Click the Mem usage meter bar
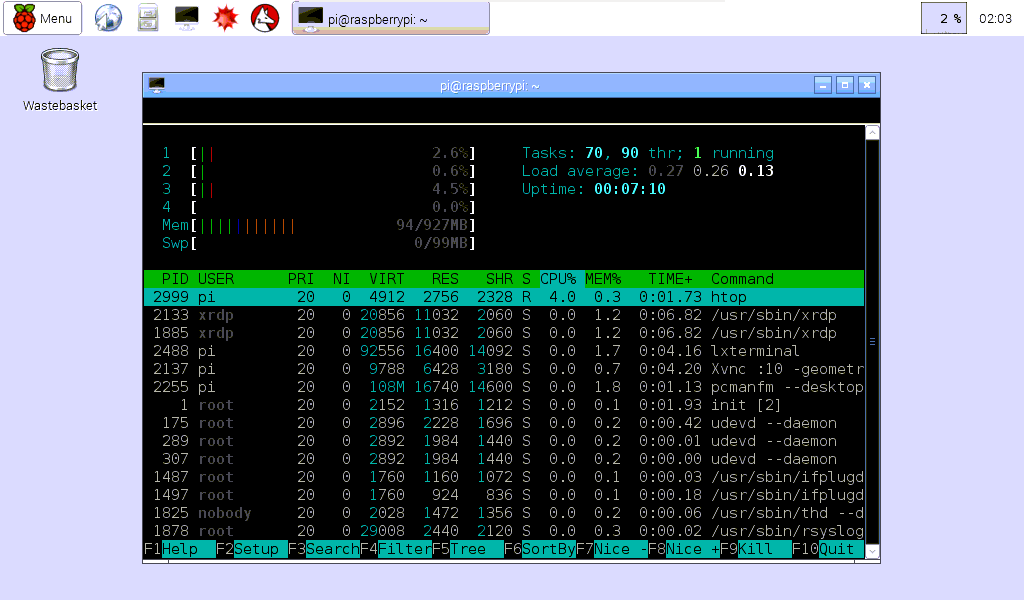Viewport: 1024px width, 600px height. [x=319, y=225]
